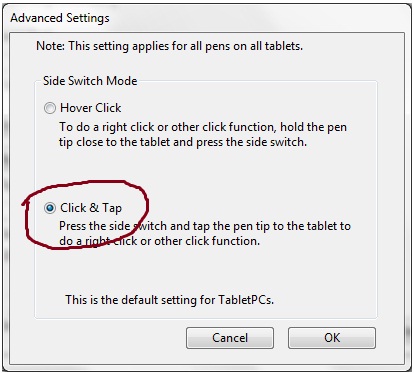
Task: Select the Click & Tap radio button
Action: click(50, 208)
